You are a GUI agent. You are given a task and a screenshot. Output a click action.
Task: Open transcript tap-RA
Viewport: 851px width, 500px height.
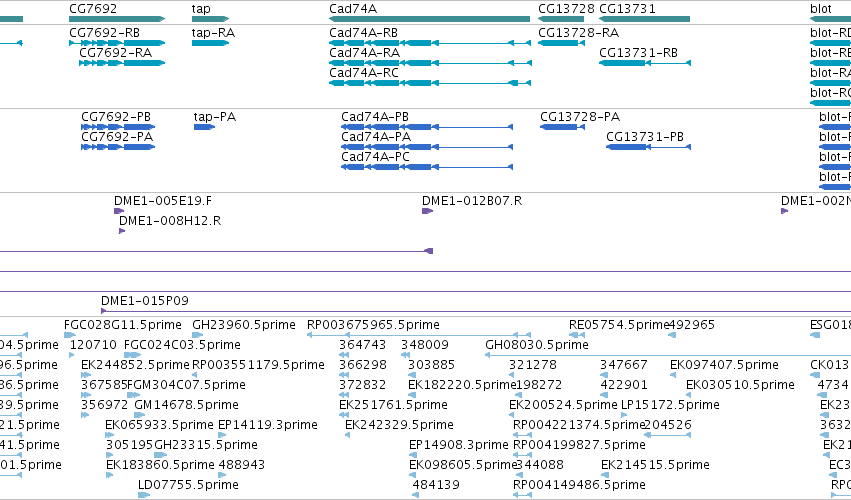[x=213, y=33]
